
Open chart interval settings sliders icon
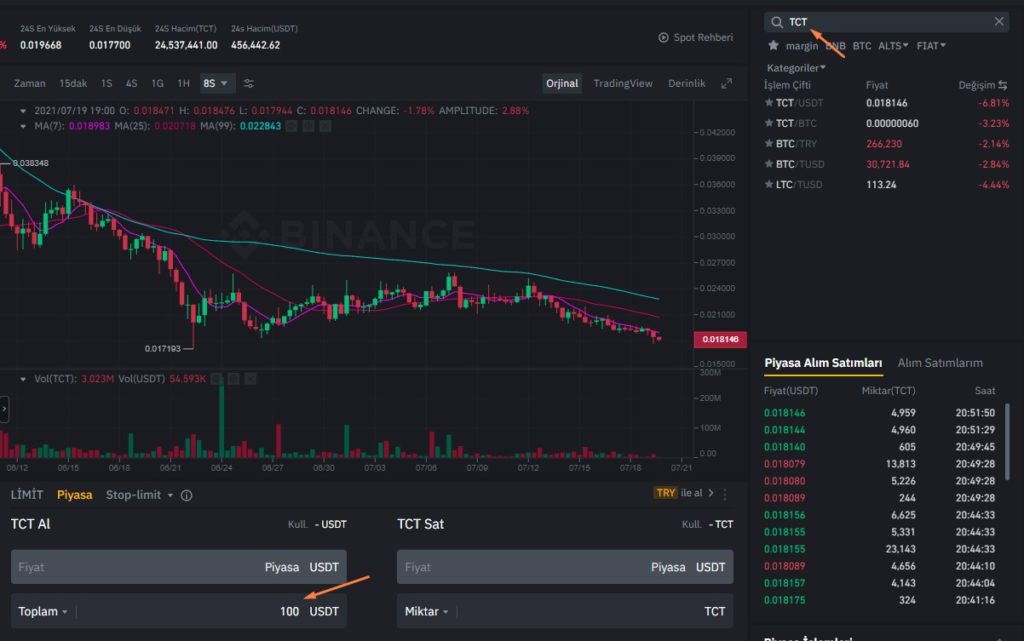(x=249, y=84)
